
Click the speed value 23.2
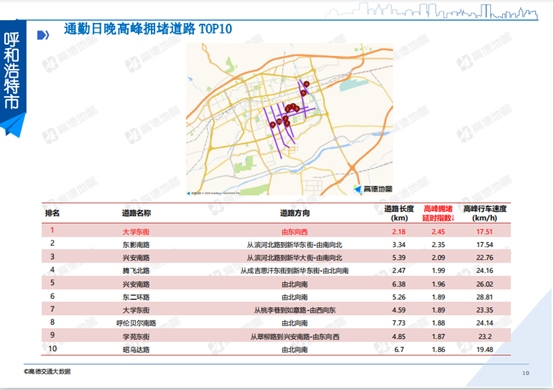click(485, 337)
